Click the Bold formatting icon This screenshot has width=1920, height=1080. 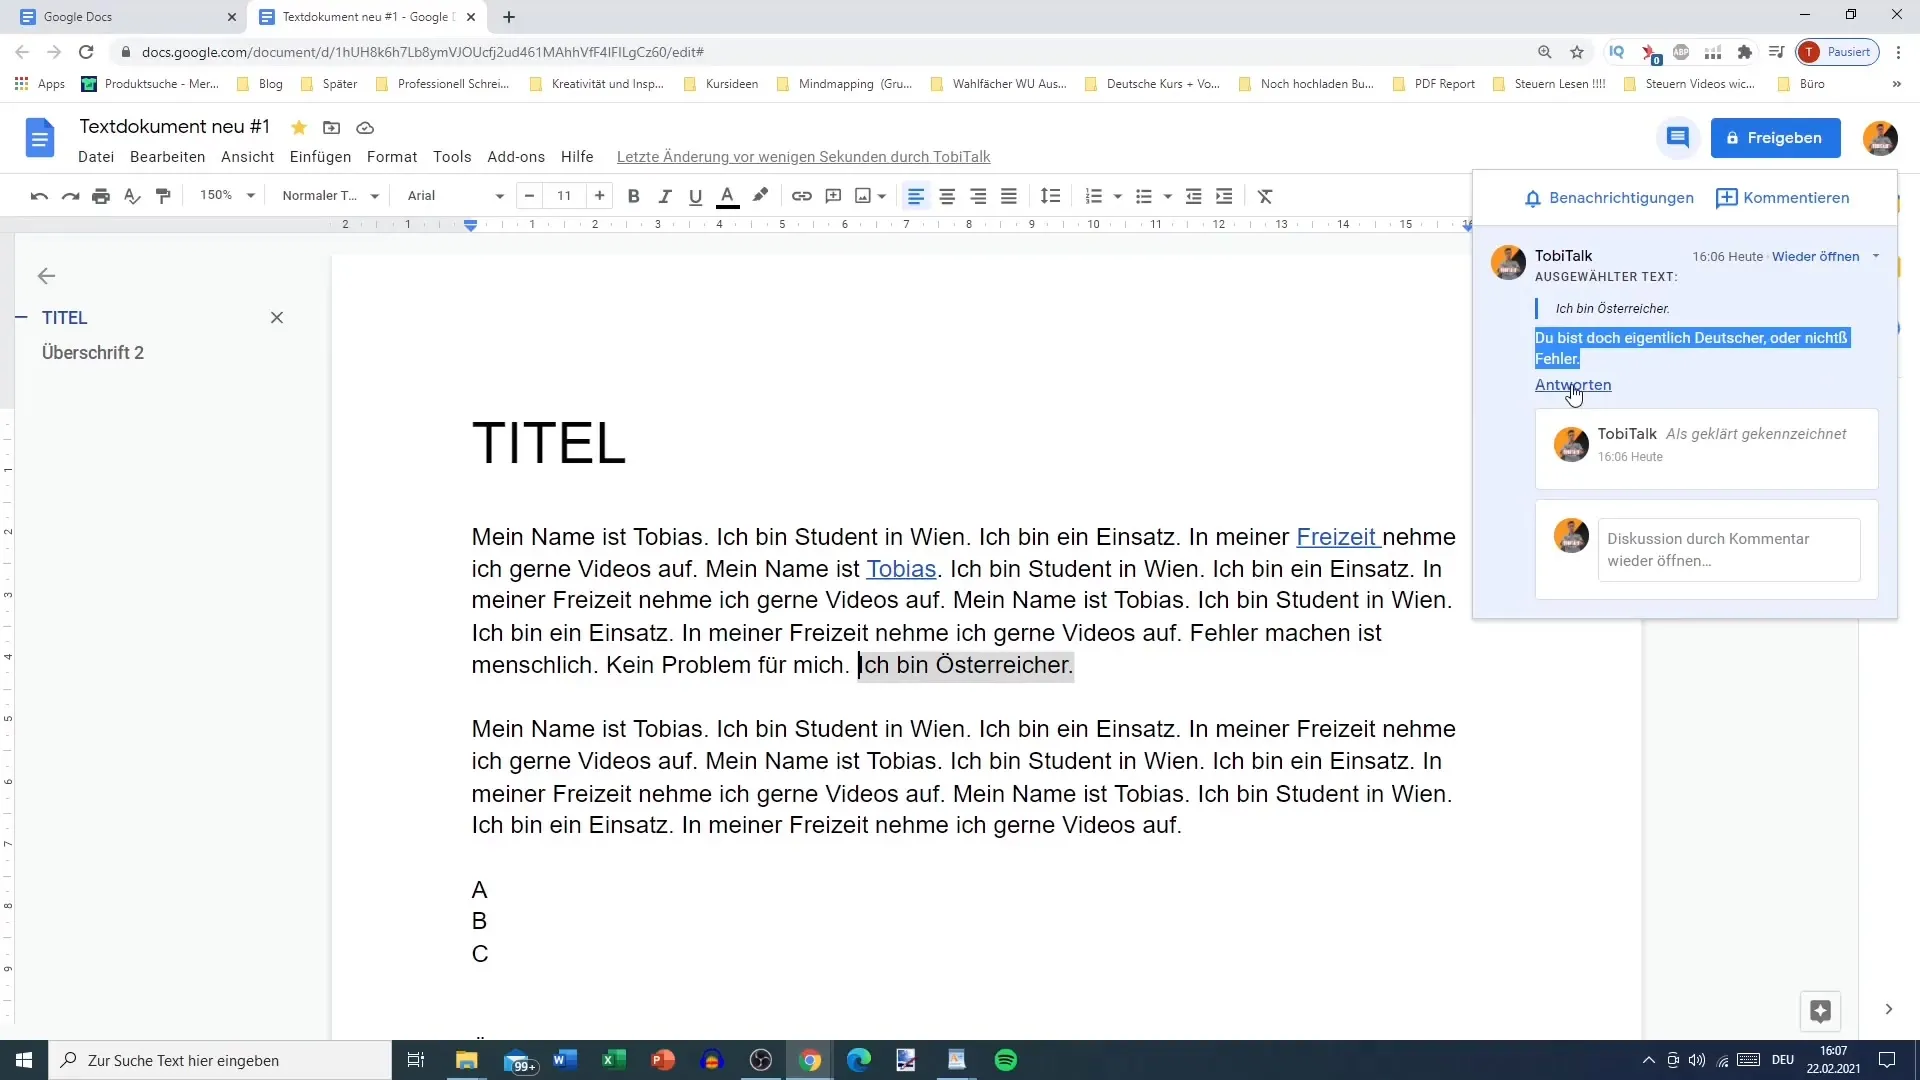click(x=634, y=195)
